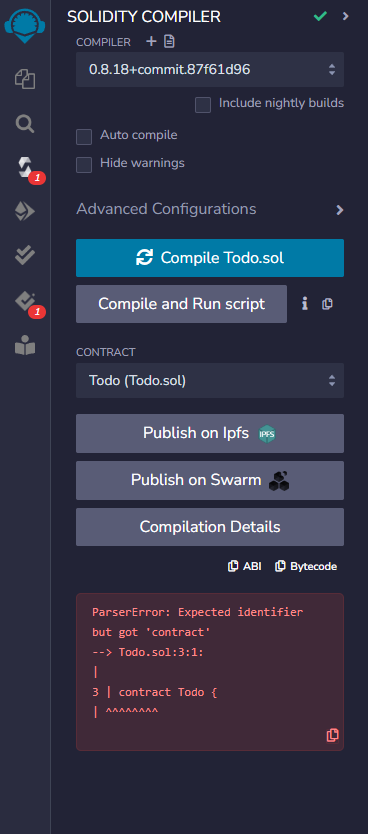Copy script icon beside Compile and Run
This screenshot has height=834, width=368.
328,304
